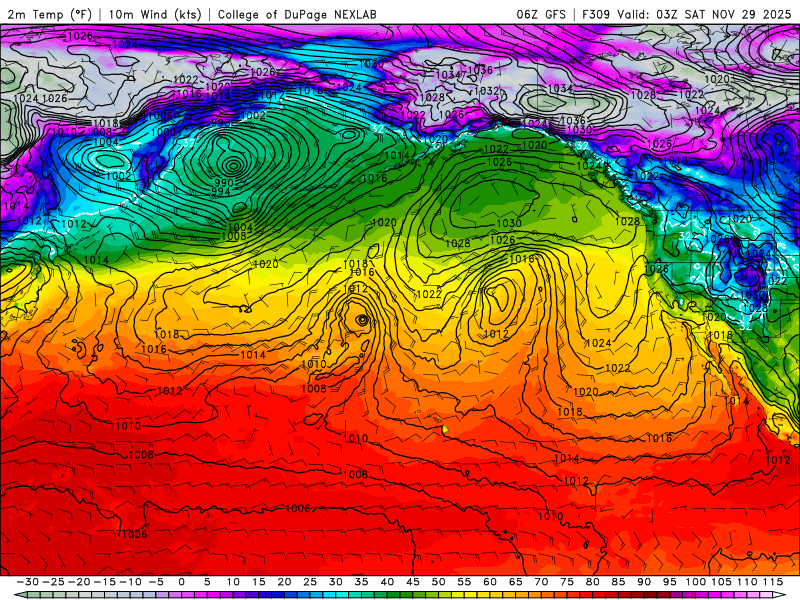
Task: Select the 55 value on temperature scale
Action: [x=464, y=582]
